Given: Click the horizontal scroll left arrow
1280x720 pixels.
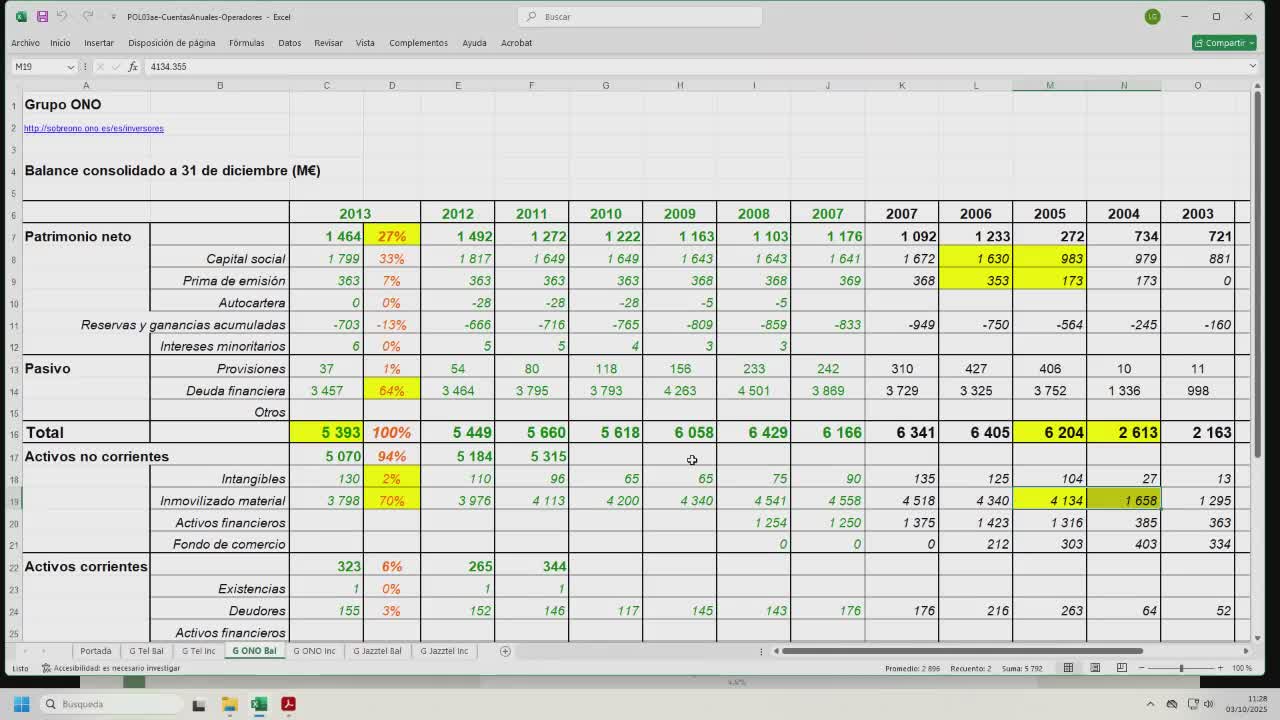Looking at the screenshot, I should pyautogui.click(x=776, y=651).
